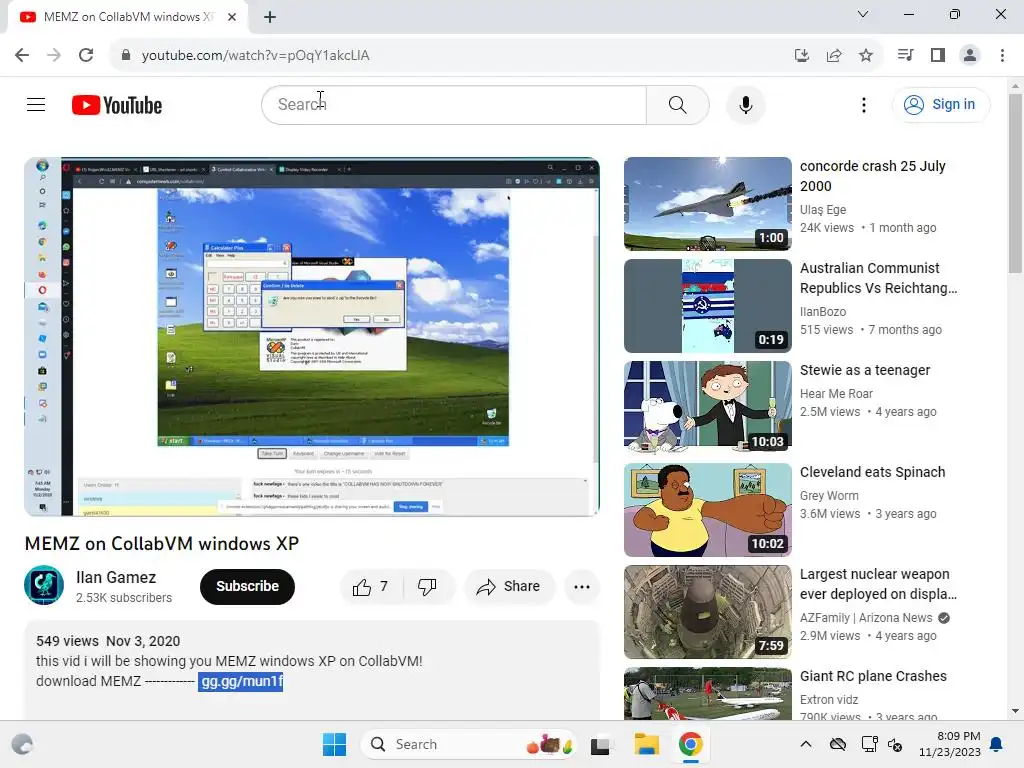Reload the current page
The width and height of the screenshot is (1024, 768).
86,55
